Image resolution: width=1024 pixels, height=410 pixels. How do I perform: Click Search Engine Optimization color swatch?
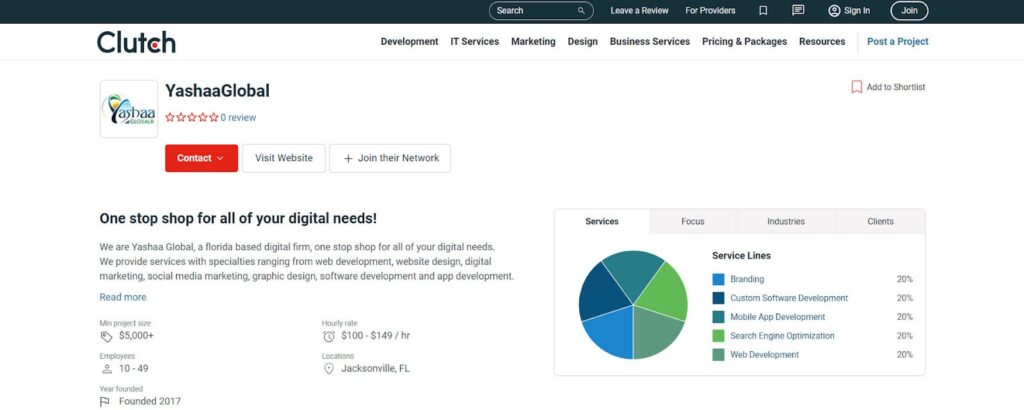coord(718,336)
